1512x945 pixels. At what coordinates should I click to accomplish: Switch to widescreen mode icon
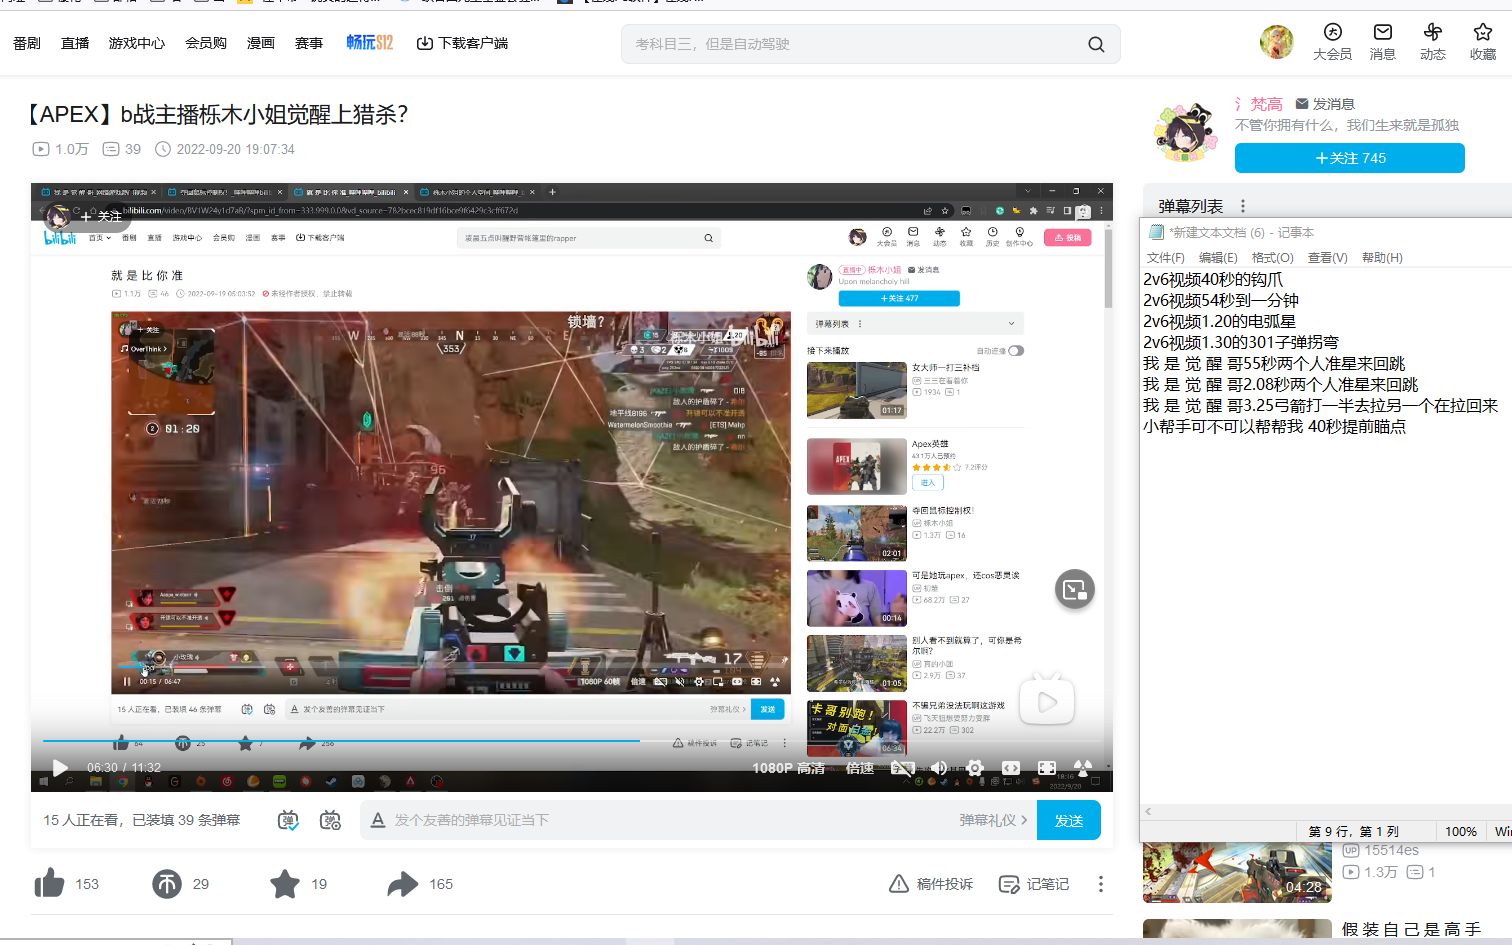tap(1011, 768)
